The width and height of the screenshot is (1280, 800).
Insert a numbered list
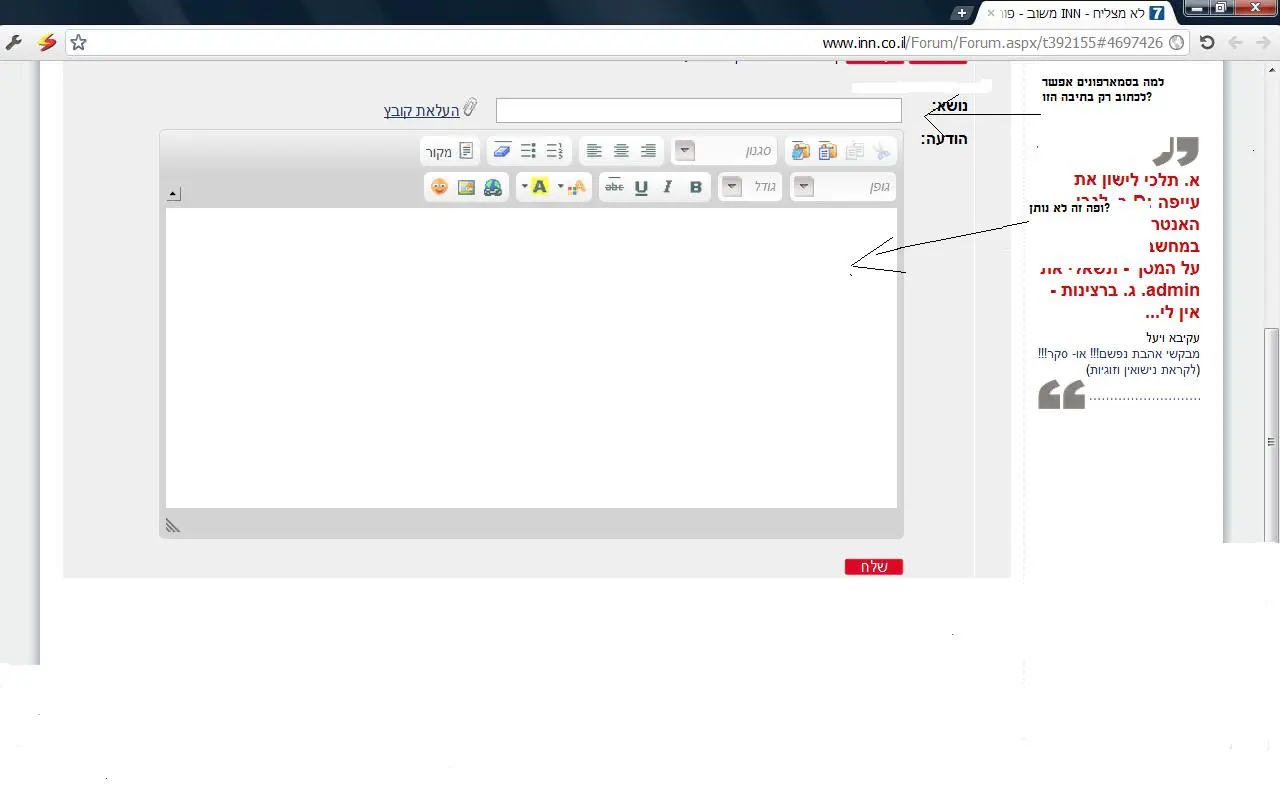555,151
